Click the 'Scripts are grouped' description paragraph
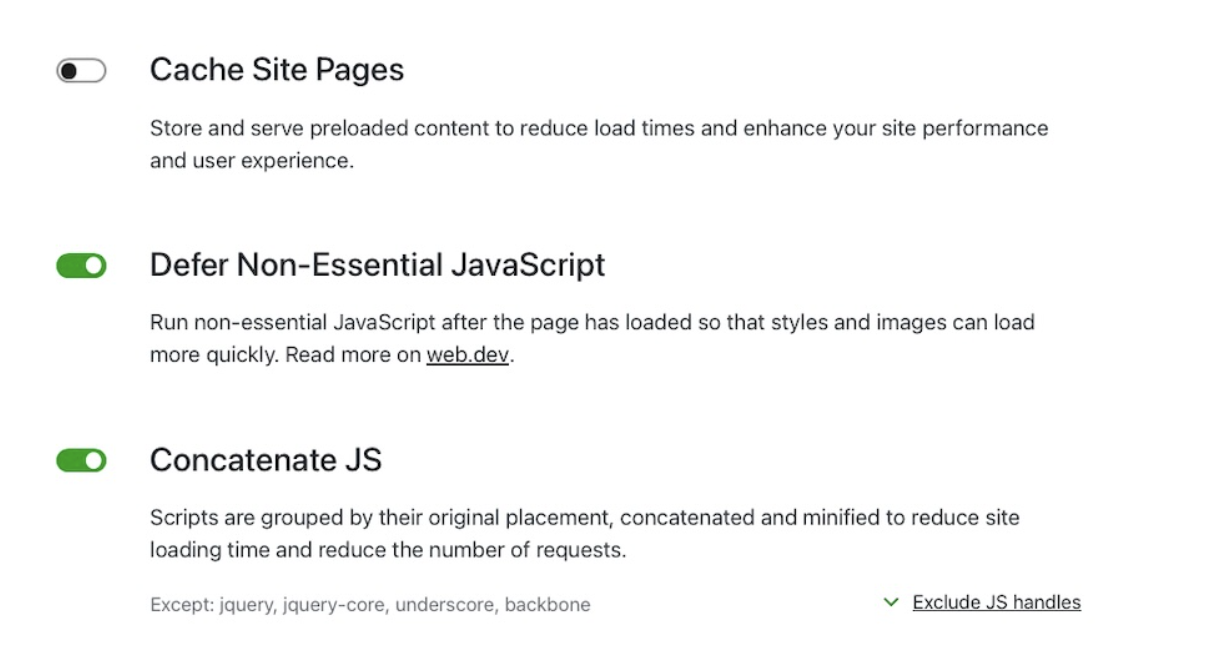Image resolution: width=1216 pixels, height=658 pixels. coord(584,518)
